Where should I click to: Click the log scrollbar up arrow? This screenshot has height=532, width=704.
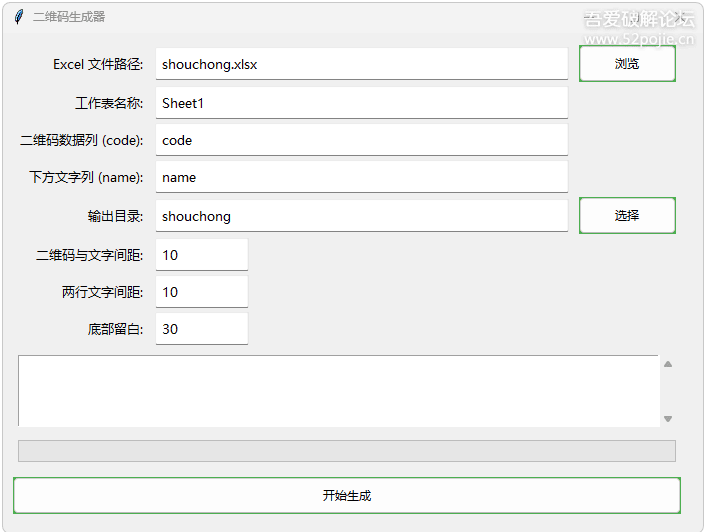668,364
